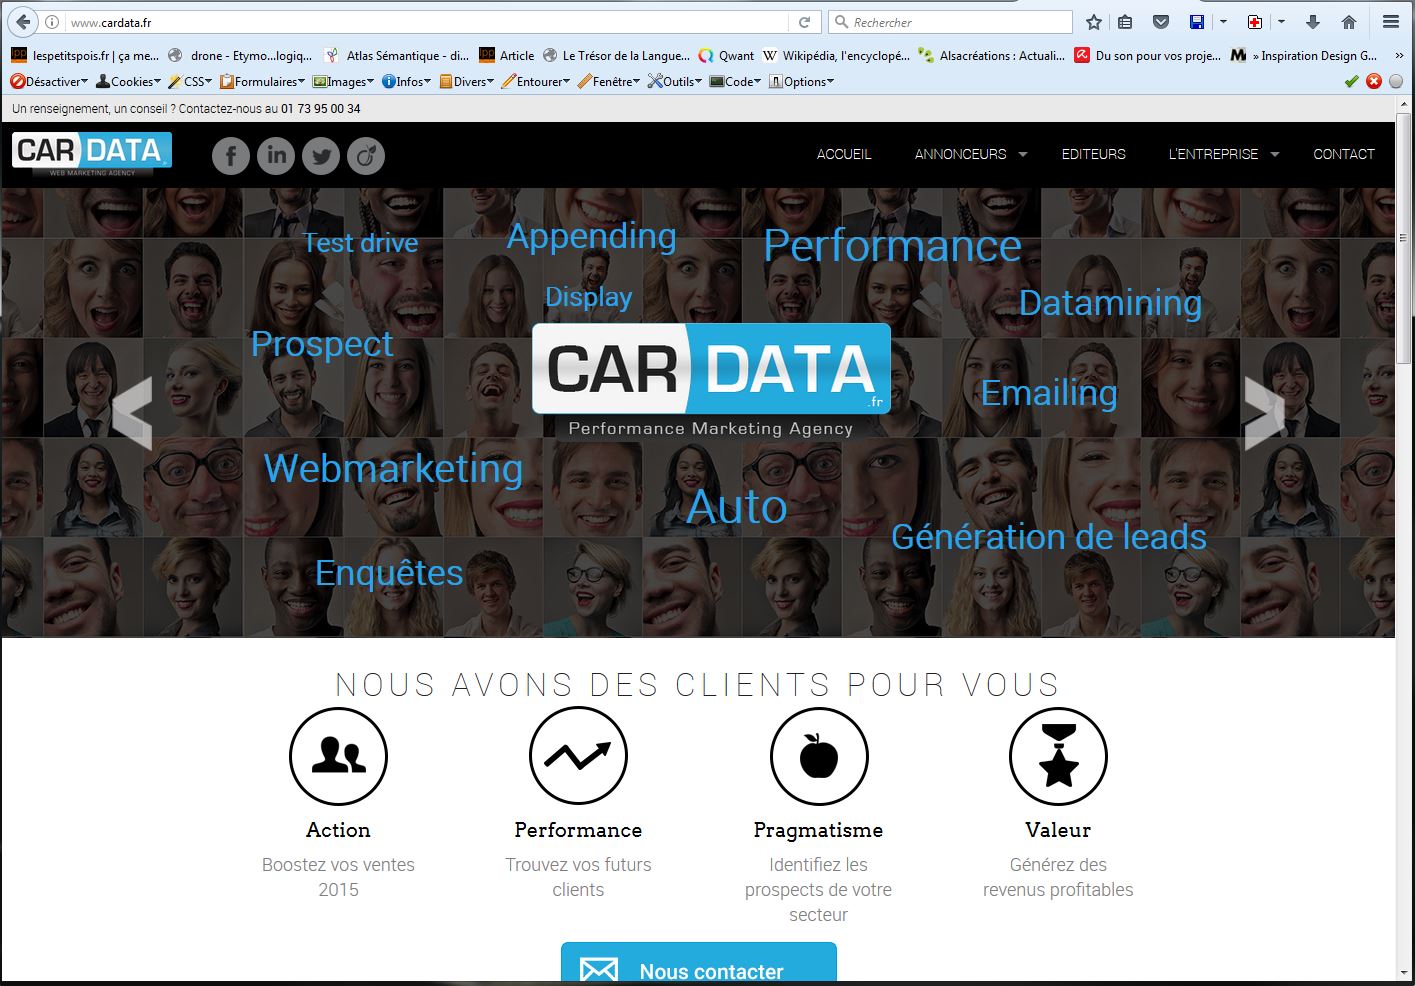
Task: Click the Performance heading under the chart icon
Action: (x=578, y=830)
